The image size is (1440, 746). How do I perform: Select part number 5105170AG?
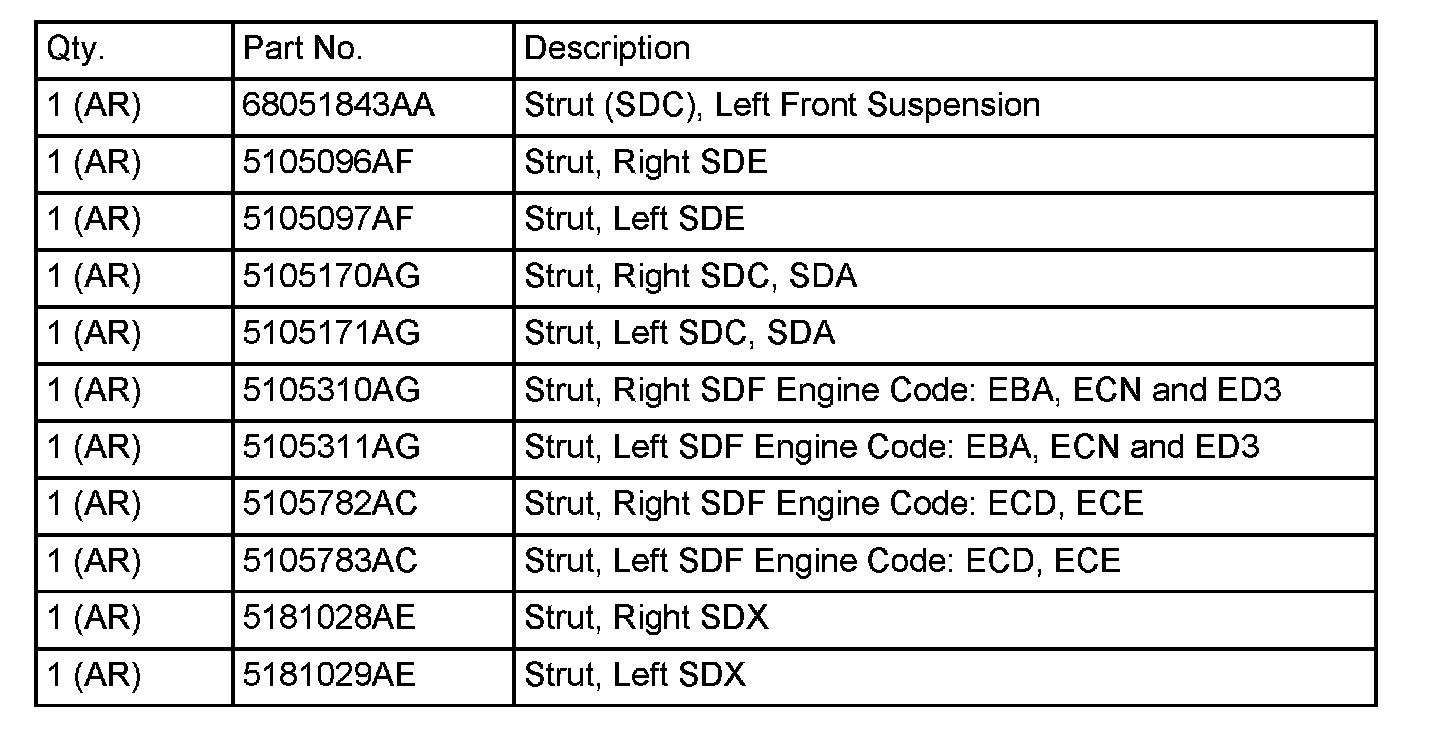click(x=331, y=276)
